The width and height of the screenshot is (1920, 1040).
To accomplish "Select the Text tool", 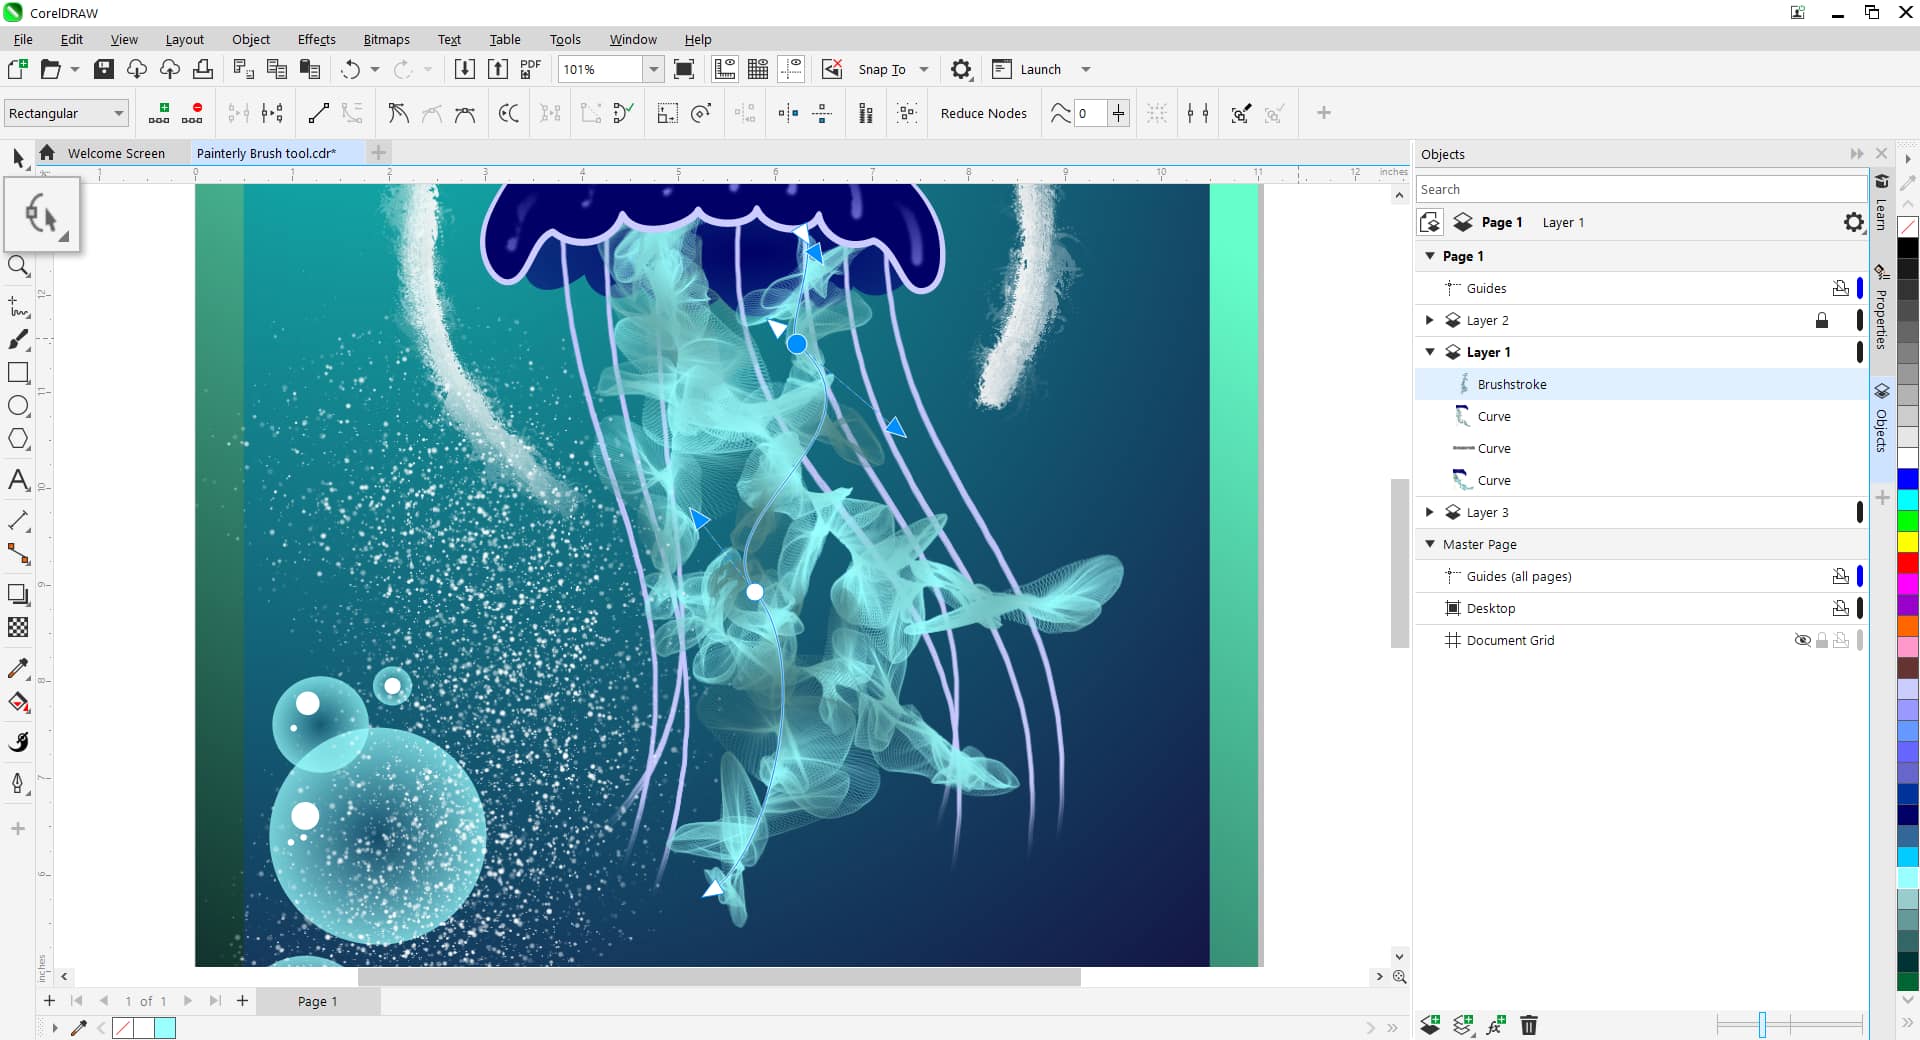I will coord(18,480).
